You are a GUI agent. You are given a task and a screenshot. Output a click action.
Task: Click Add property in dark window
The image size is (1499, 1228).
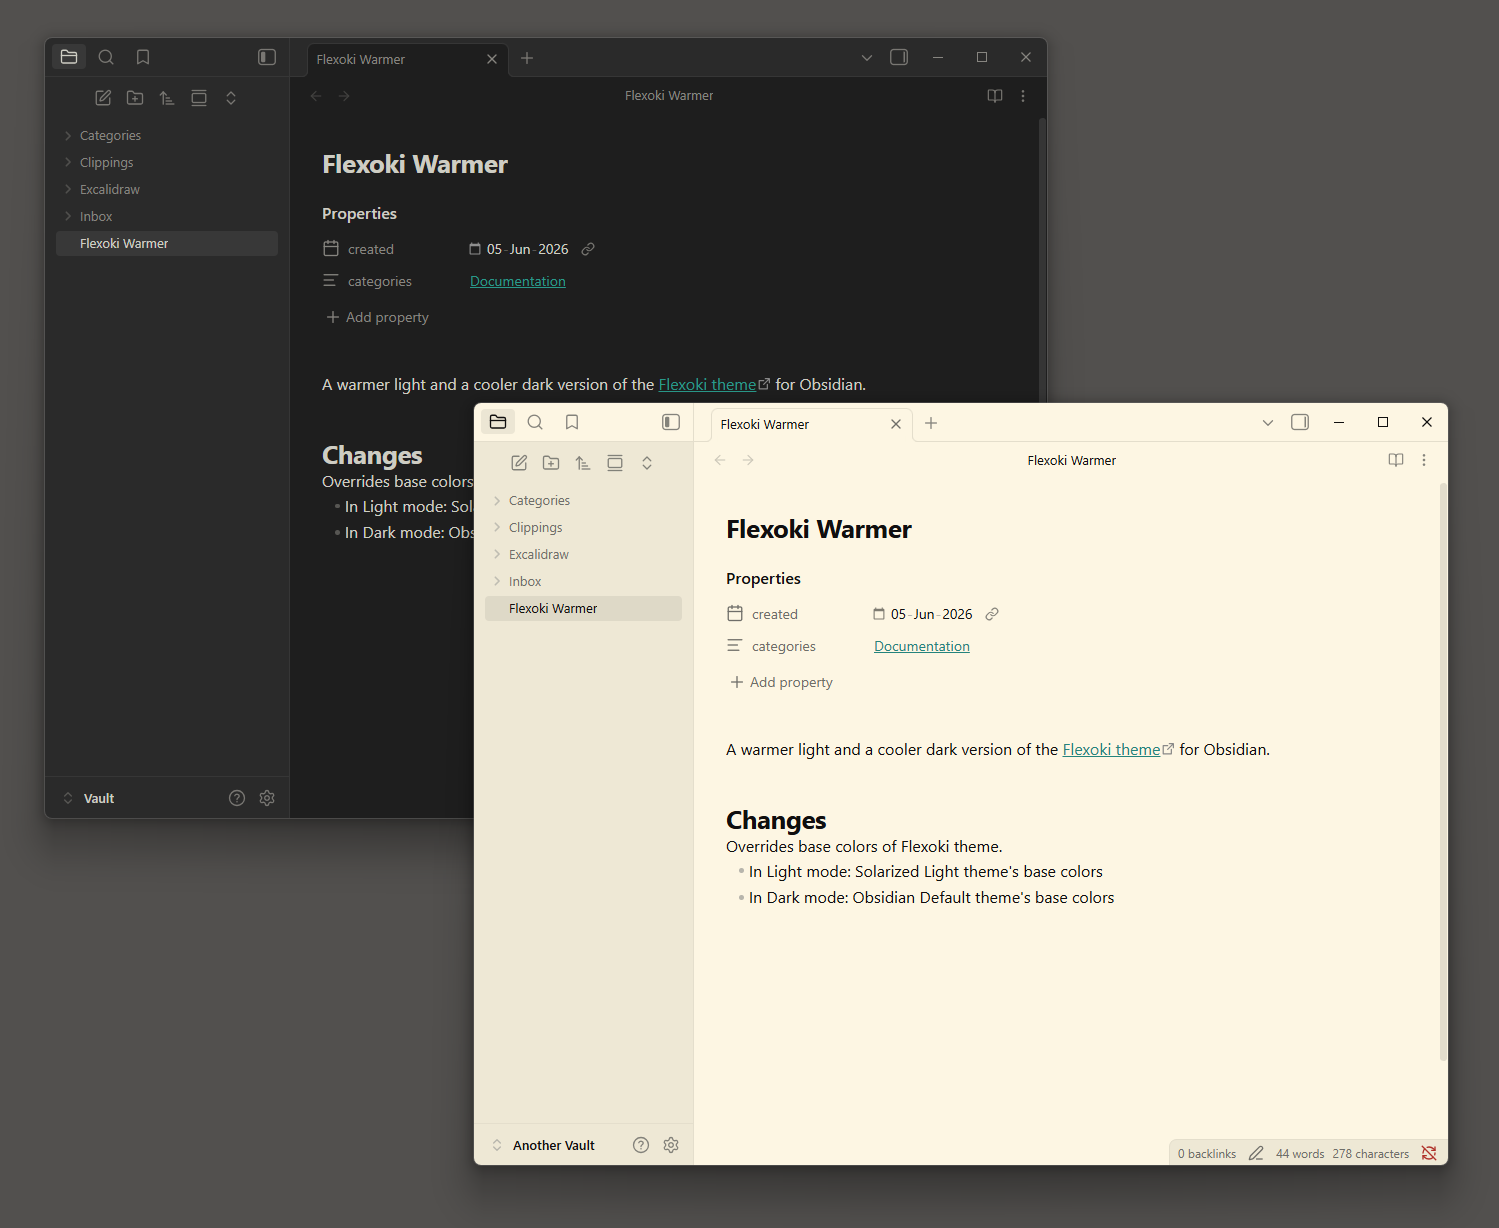(377, 317)
